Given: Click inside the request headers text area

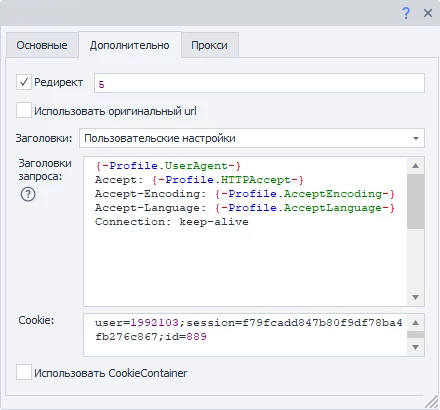Looking at the screenshot, I should tap(245, 231).
